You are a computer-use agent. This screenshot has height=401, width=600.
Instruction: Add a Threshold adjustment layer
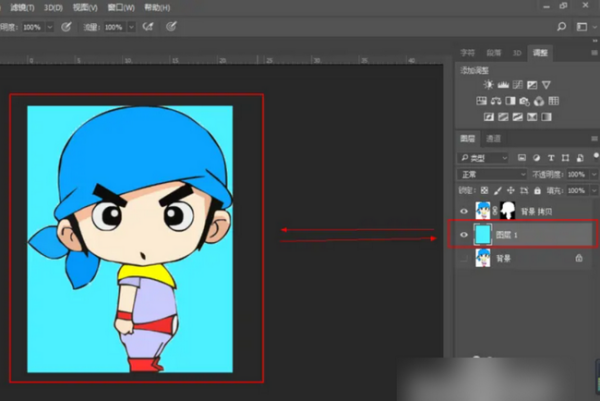pos(517,117)
